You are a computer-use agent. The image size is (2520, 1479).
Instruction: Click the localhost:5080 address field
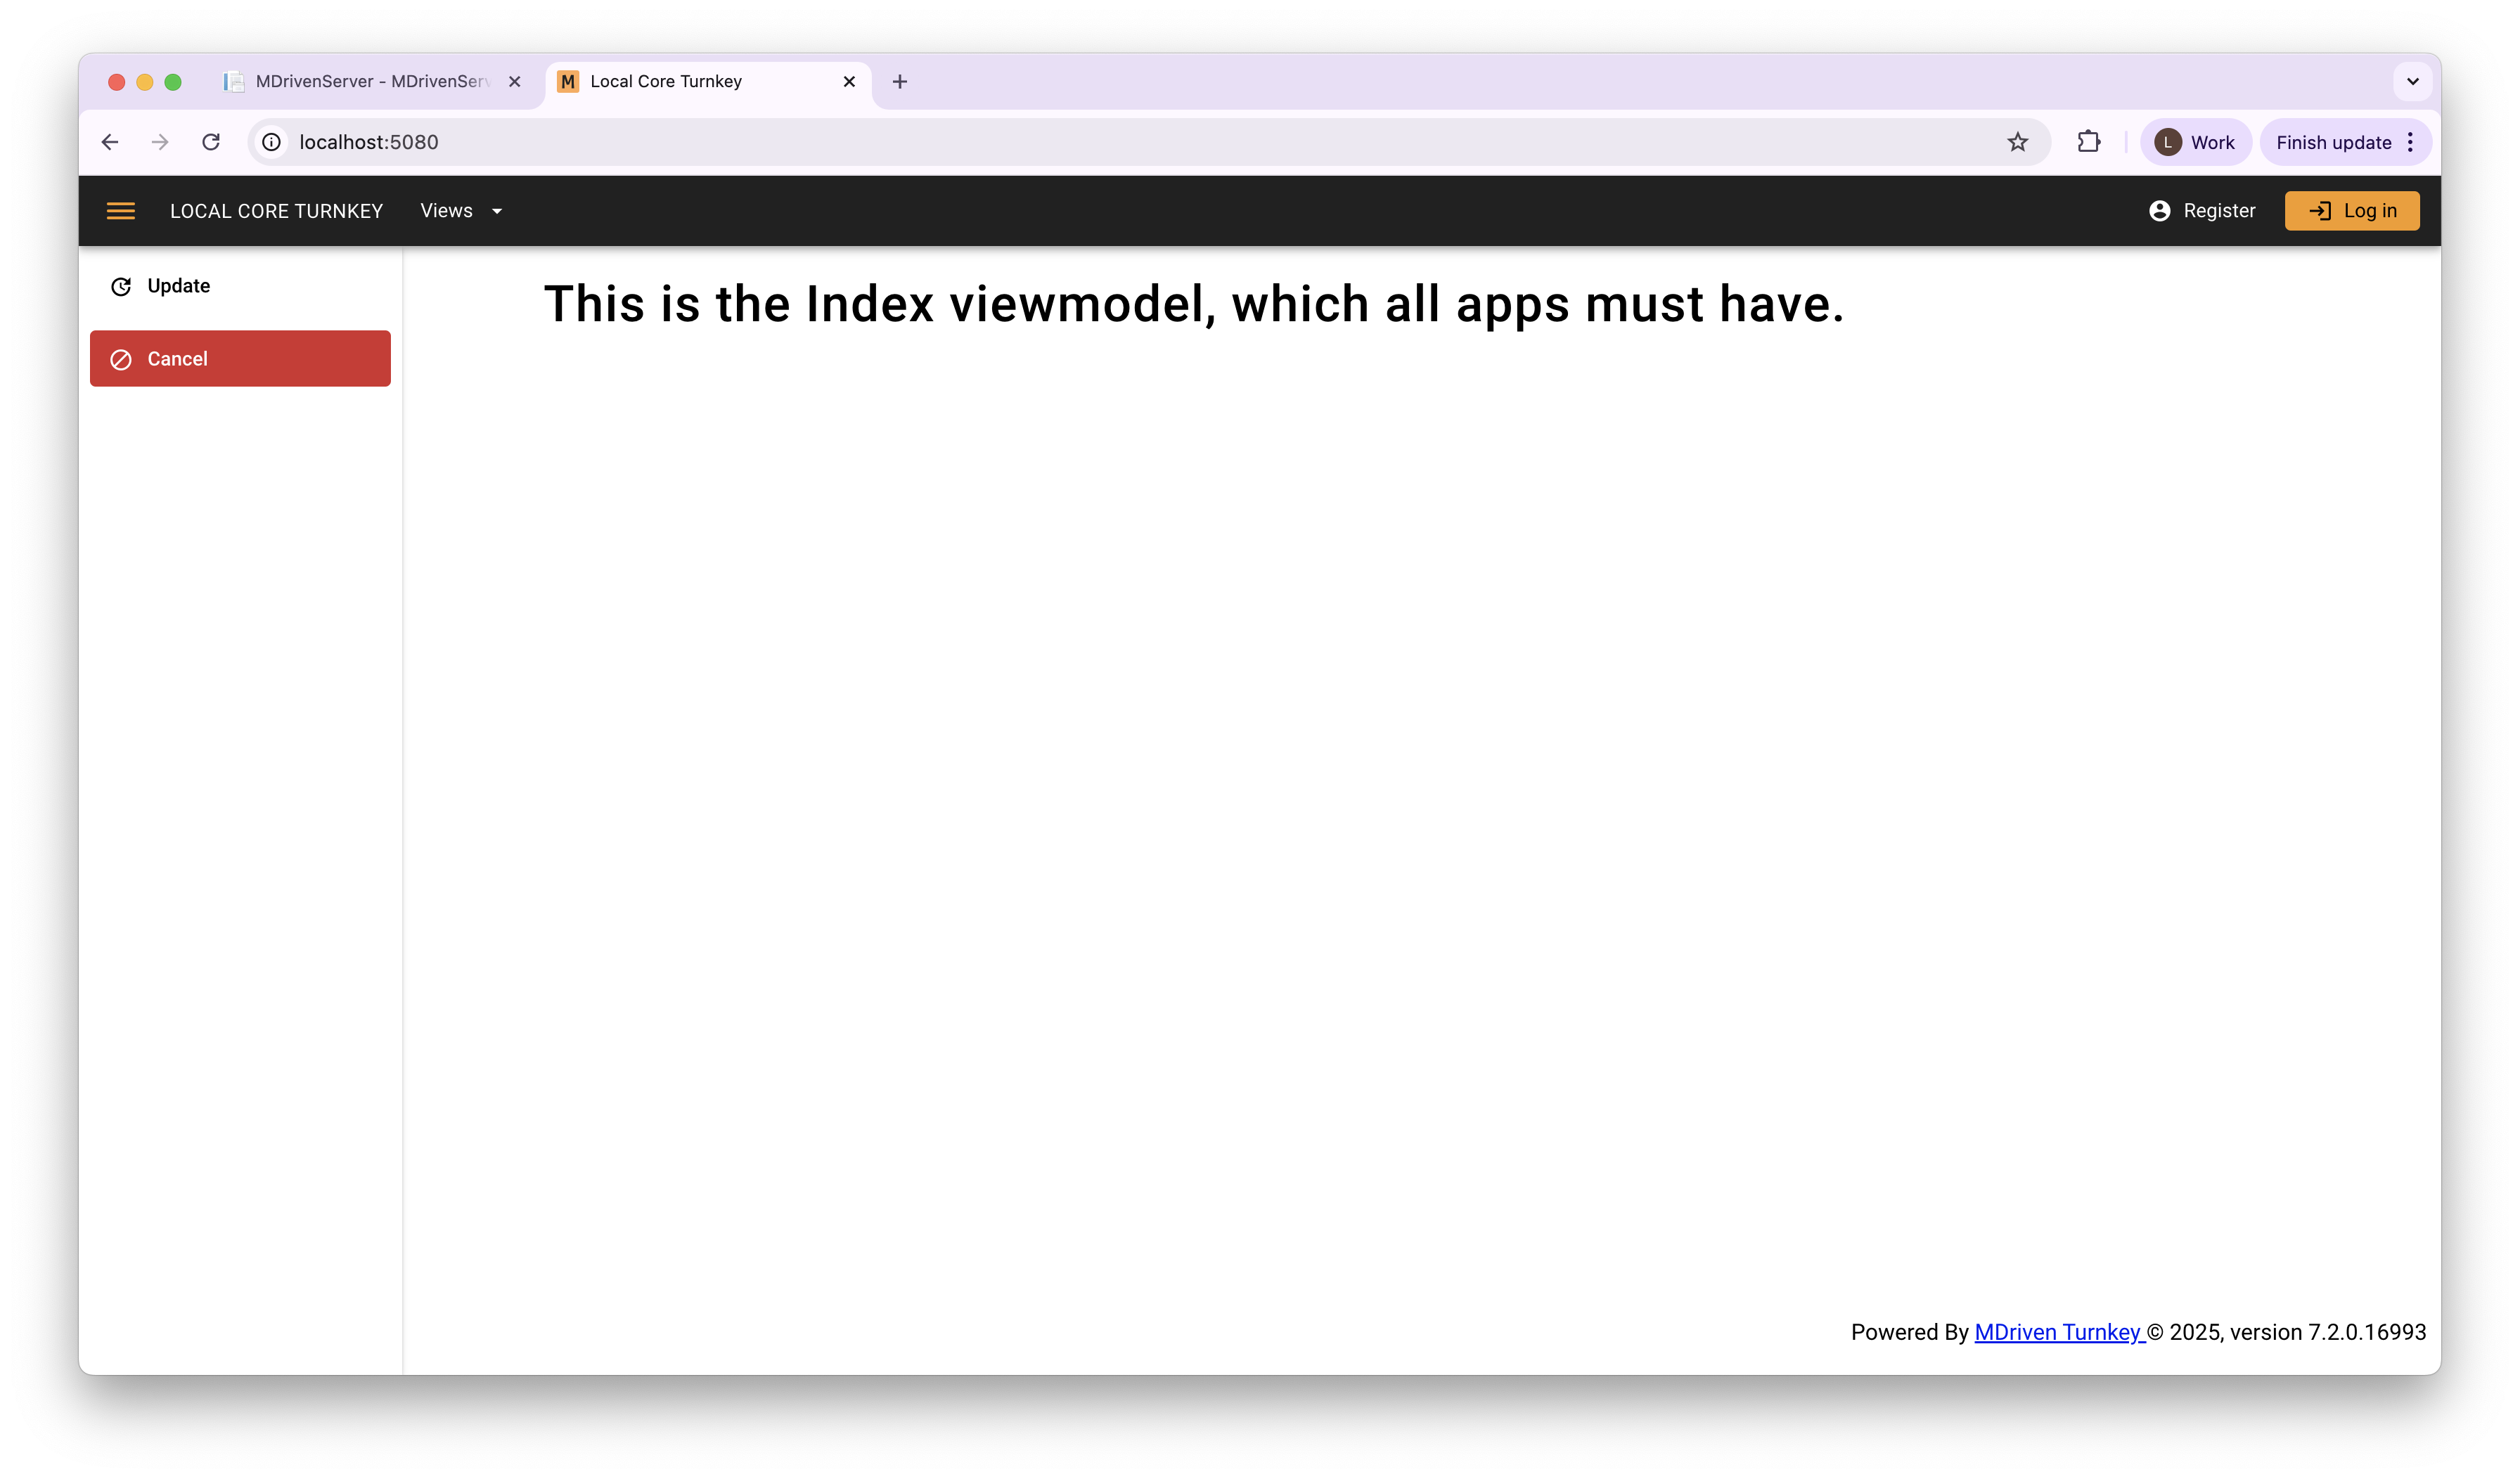click(x=1100, y=142)
